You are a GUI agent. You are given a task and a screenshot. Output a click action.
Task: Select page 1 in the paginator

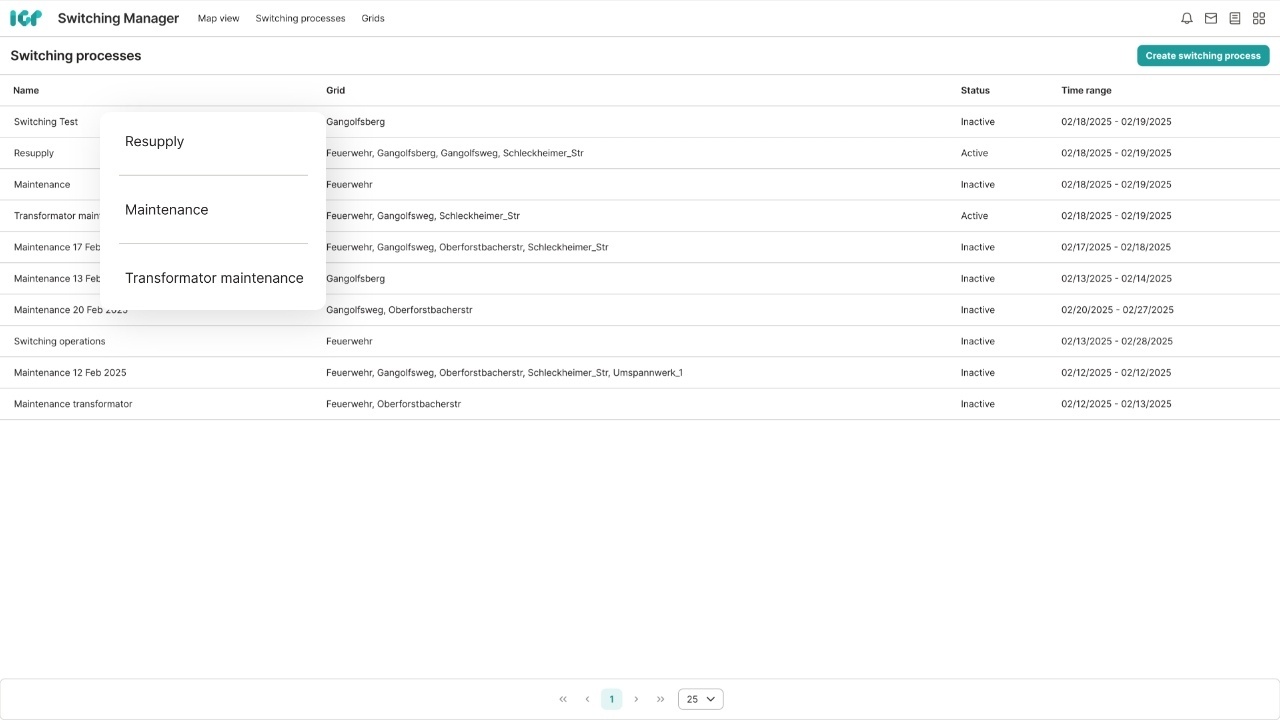(x=611, y=699)
